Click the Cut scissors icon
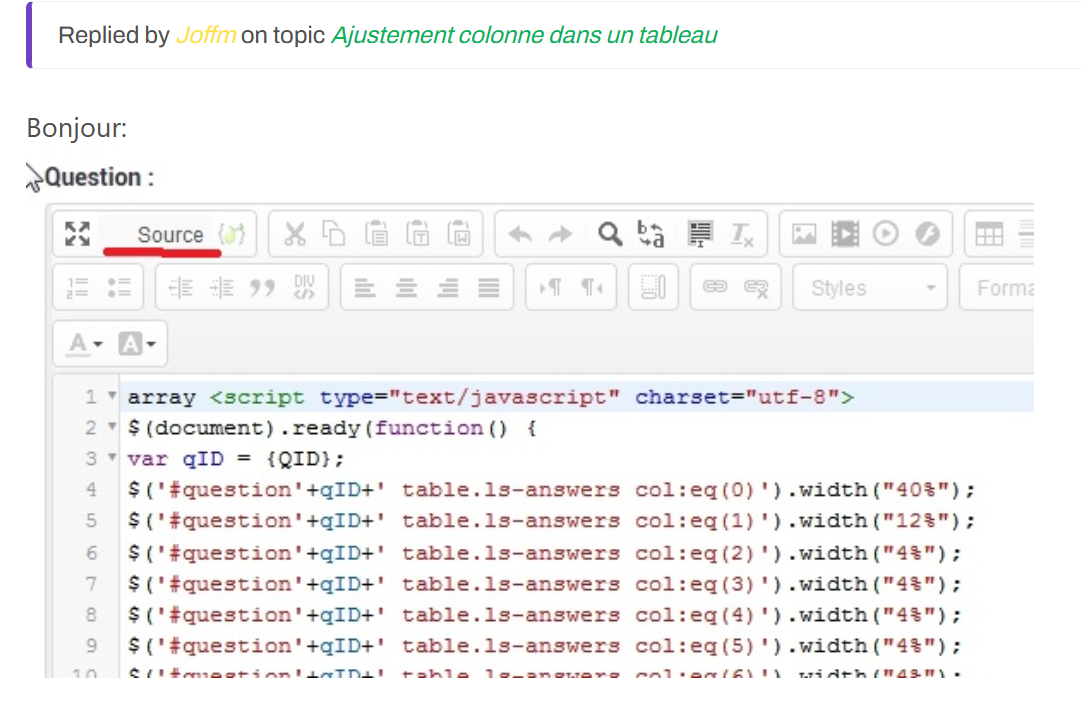 (x=294, y=234)
